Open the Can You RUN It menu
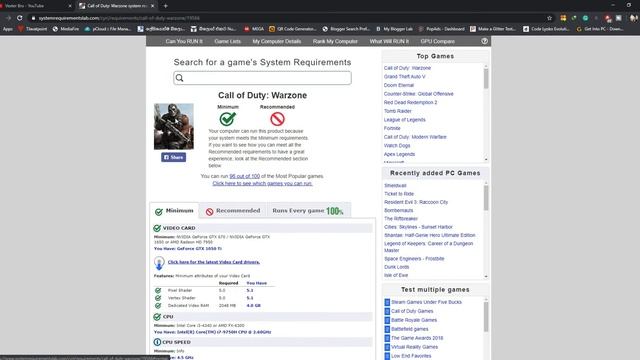640x360 pixels. tap(184, 41)
